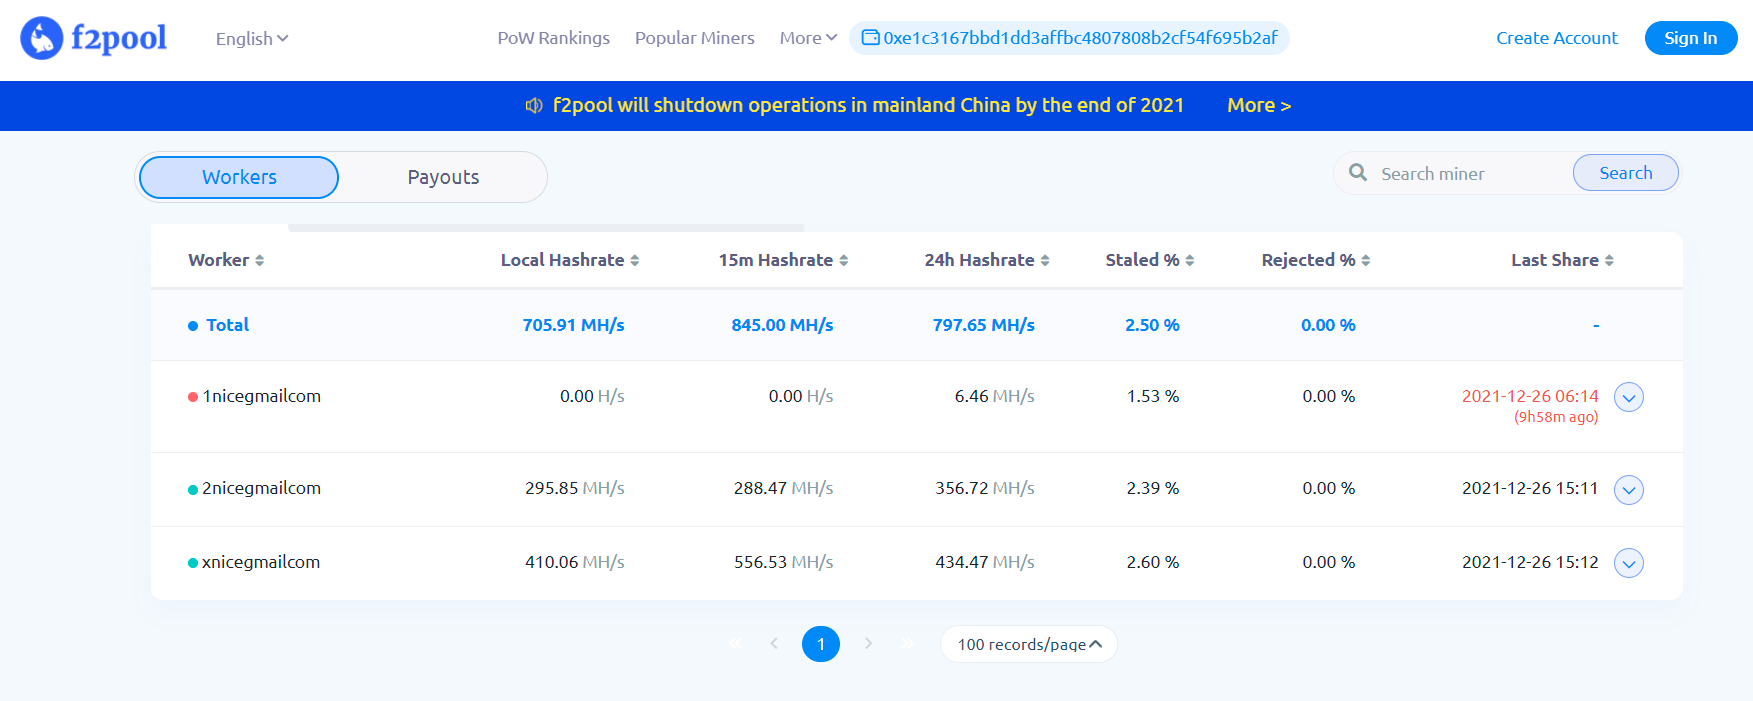
Task: Sort workers by Local Hashrate arrows
Action: (x=635, y=260)
